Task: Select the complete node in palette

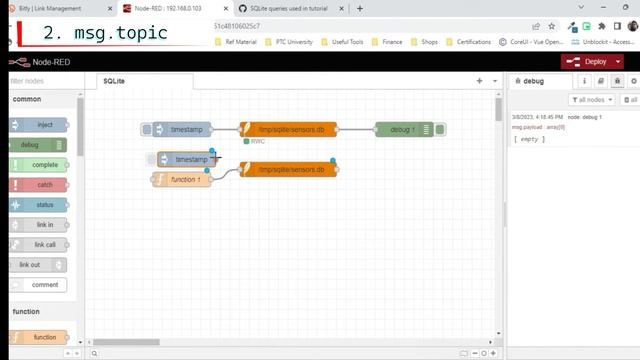Action: coord(39,165)
